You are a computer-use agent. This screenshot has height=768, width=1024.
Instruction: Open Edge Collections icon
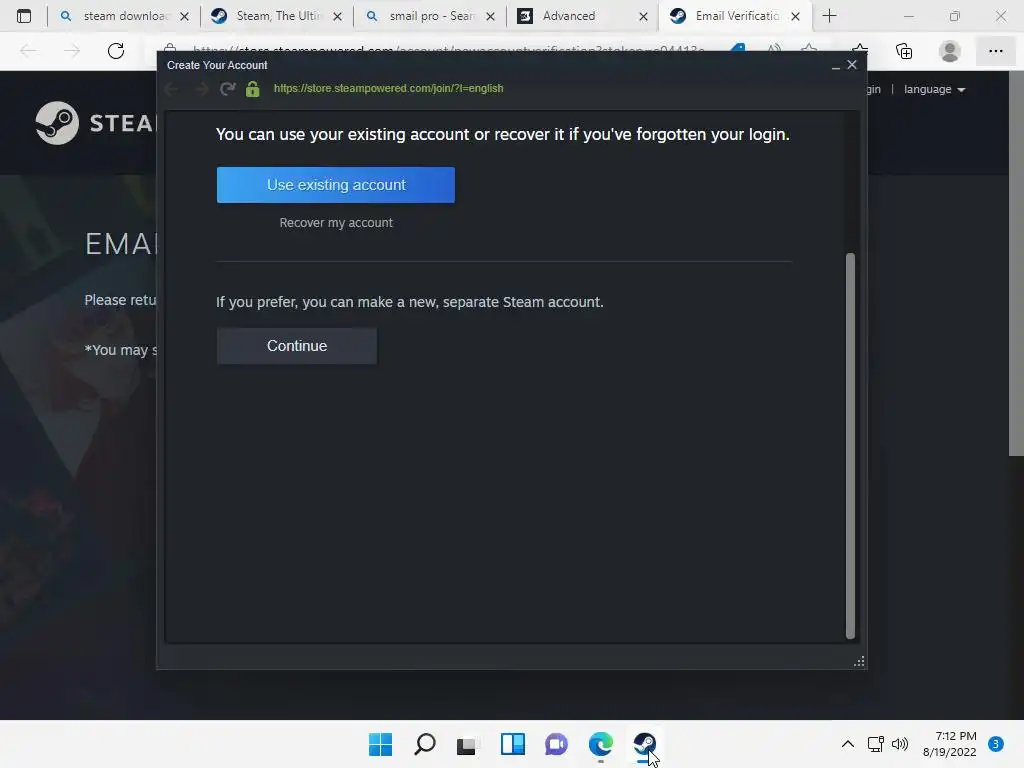pyautogui.click(x=904, y=51)
